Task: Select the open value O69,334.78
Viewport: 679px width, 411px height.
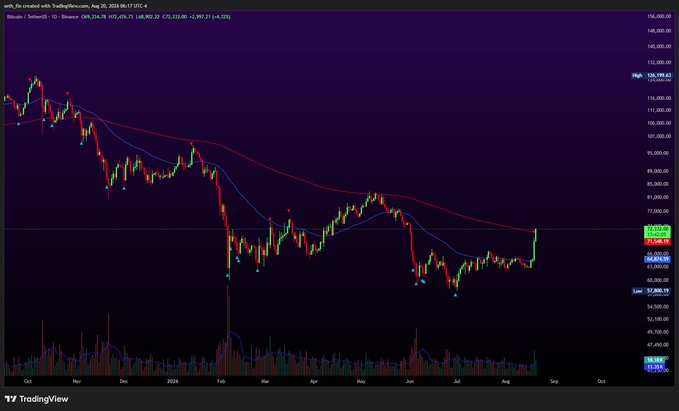Action: click(94, 17)
